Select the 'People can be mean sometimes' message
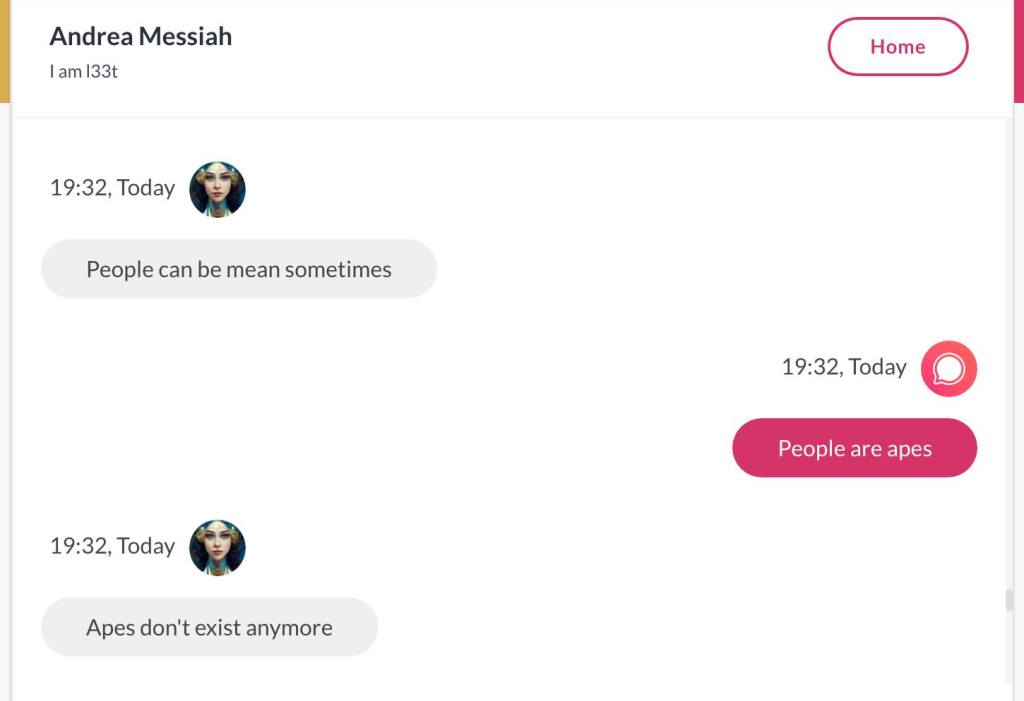This screenshot has width=1024, height=701. [238, 269]
